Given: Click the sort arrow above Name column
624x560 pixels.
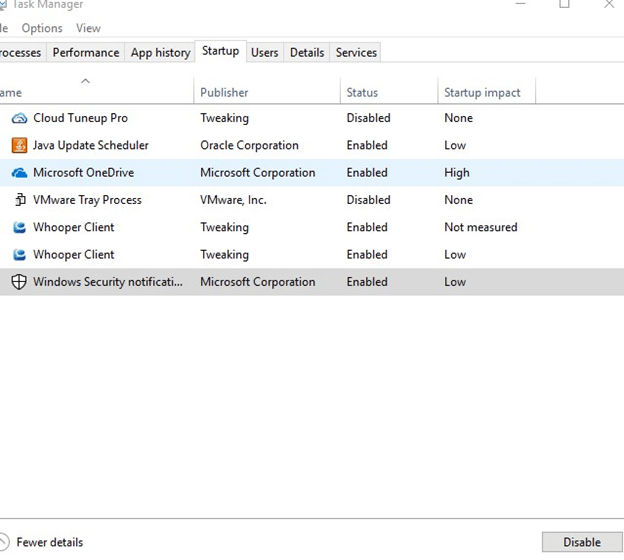Looking at the screenshot, I should pos(85,81).
